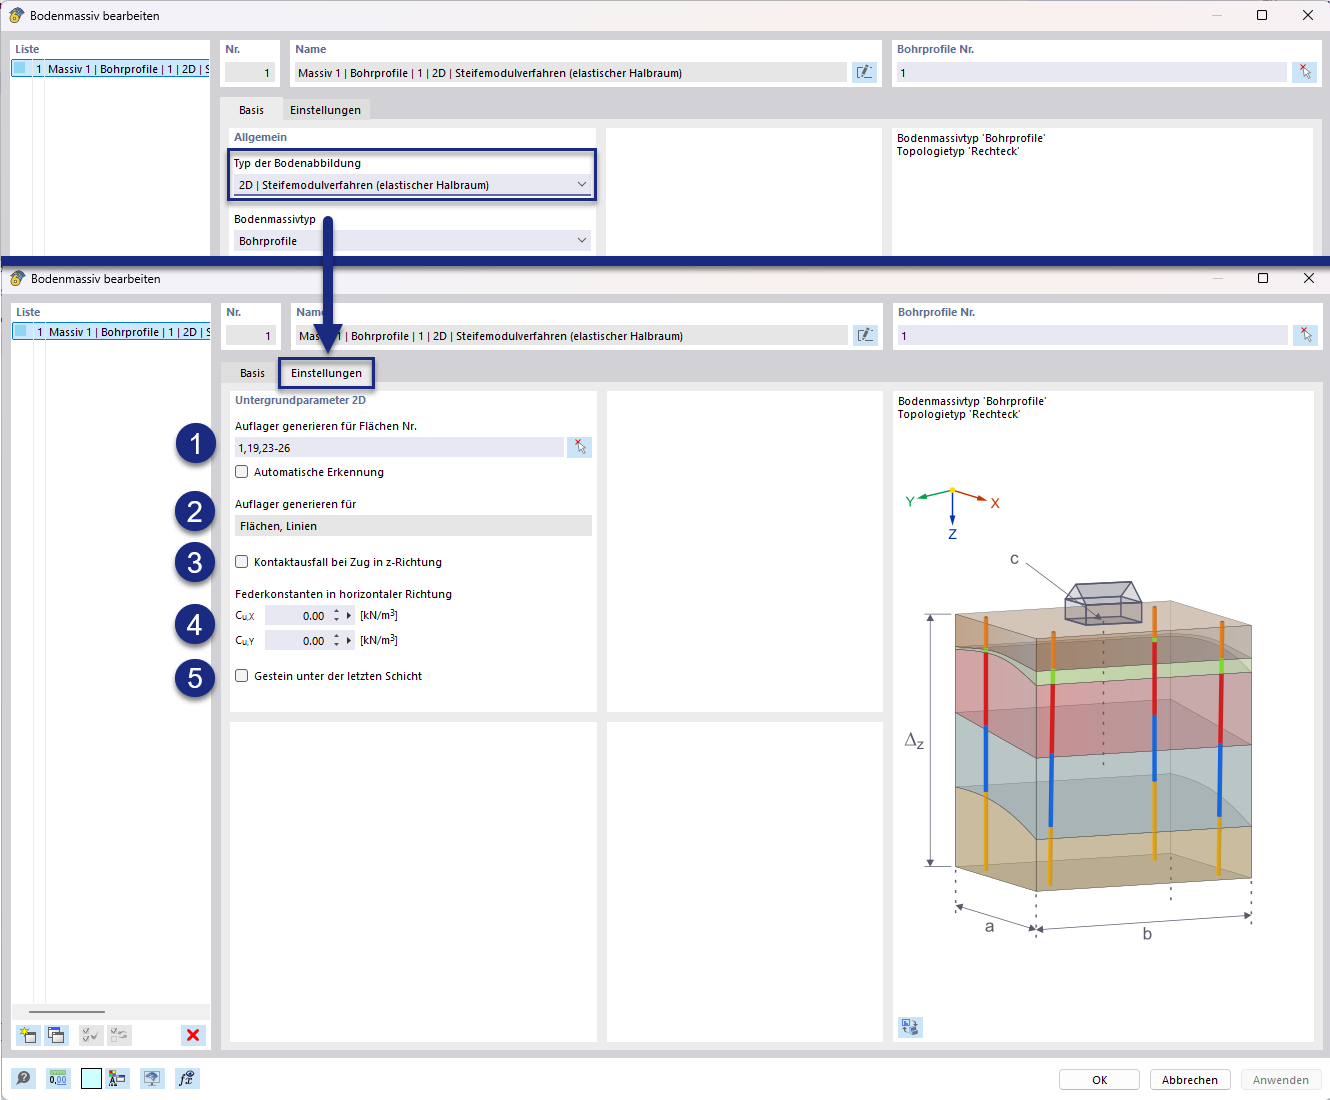Enable Automatische Erkennung

click(x=241, y=471)
